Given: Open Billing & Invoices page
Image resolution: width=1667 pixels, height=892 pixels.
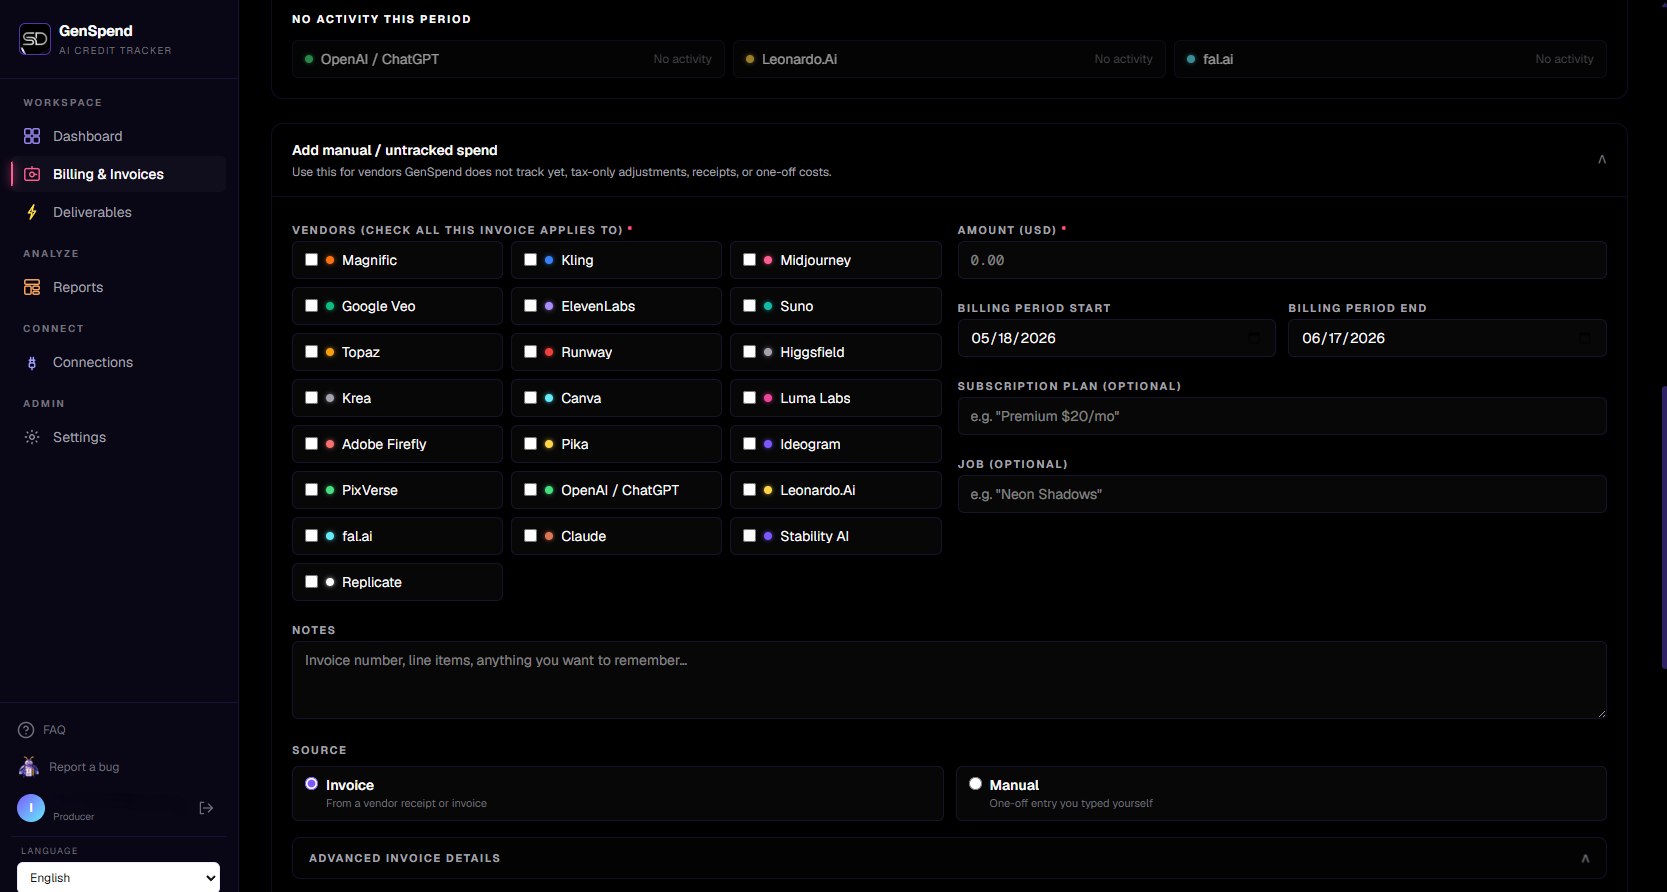Looking at the screenshot, I should coord(118,174).
